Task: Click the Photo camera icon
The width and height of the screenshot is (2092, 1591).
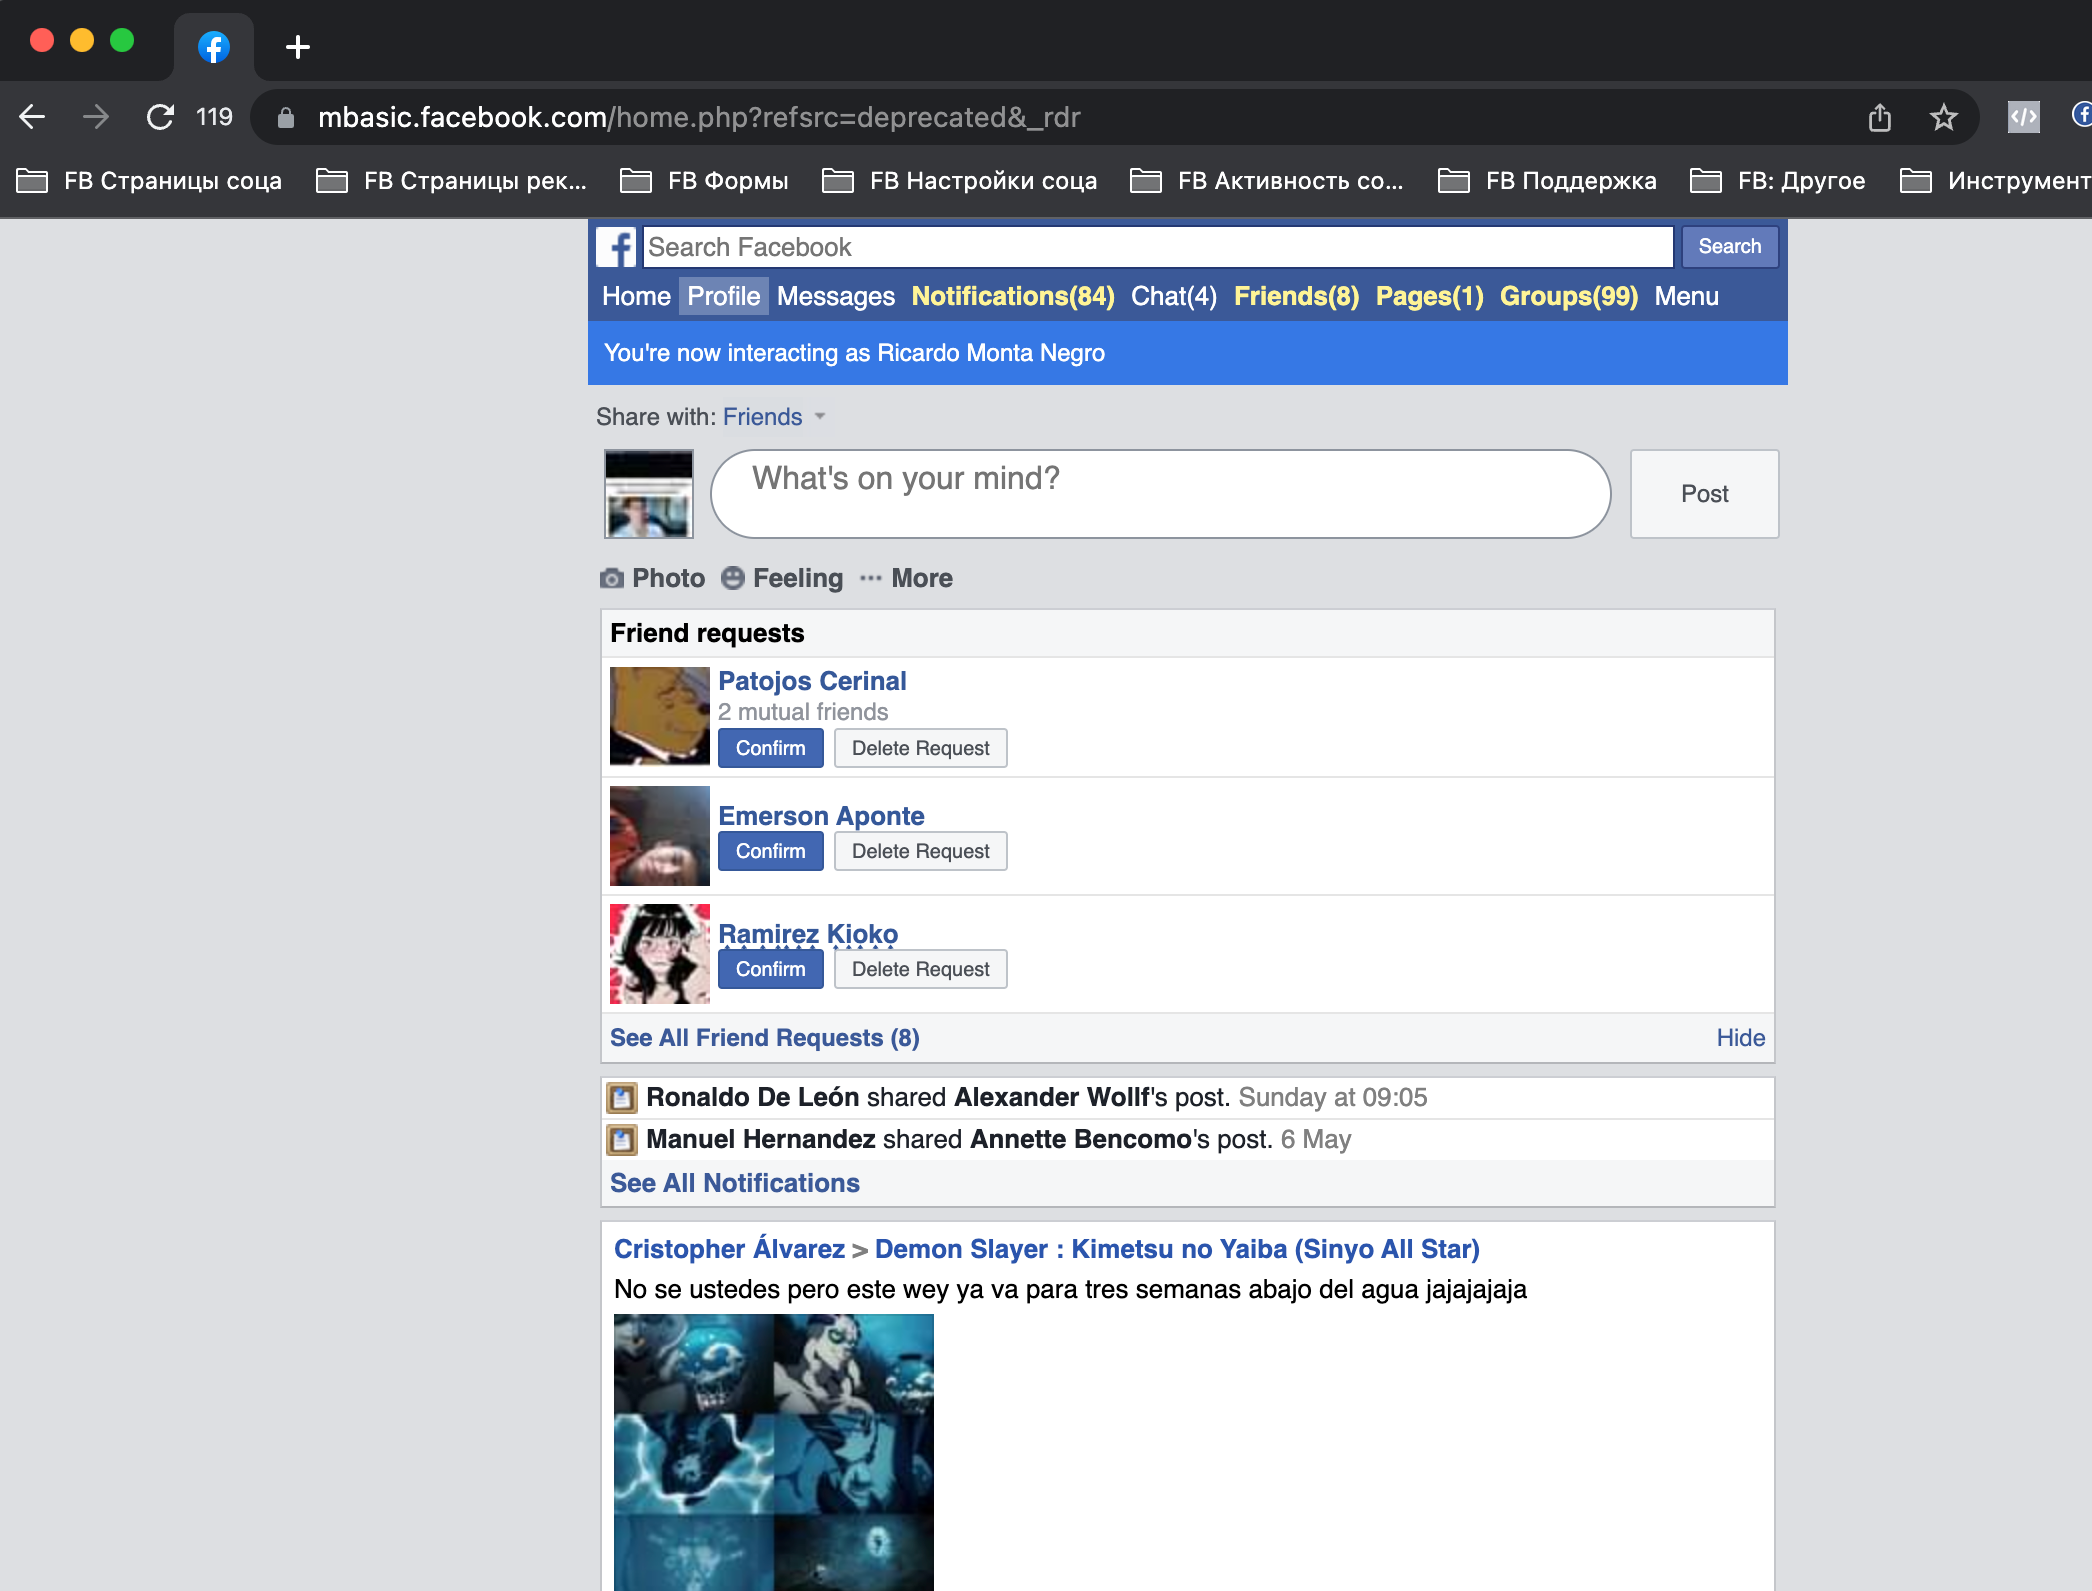Action: (612, 578)
